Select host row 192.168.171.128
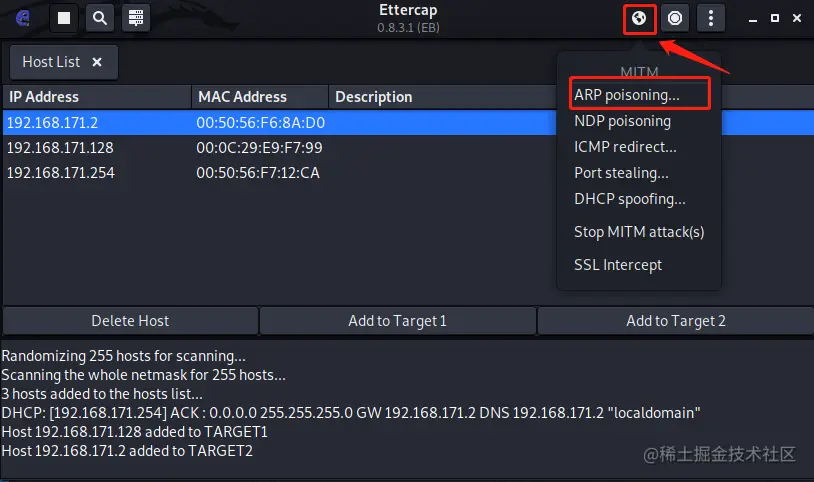The width and height of the screenshot is (814, 482). pyautogui.click(x=60, y=148)
